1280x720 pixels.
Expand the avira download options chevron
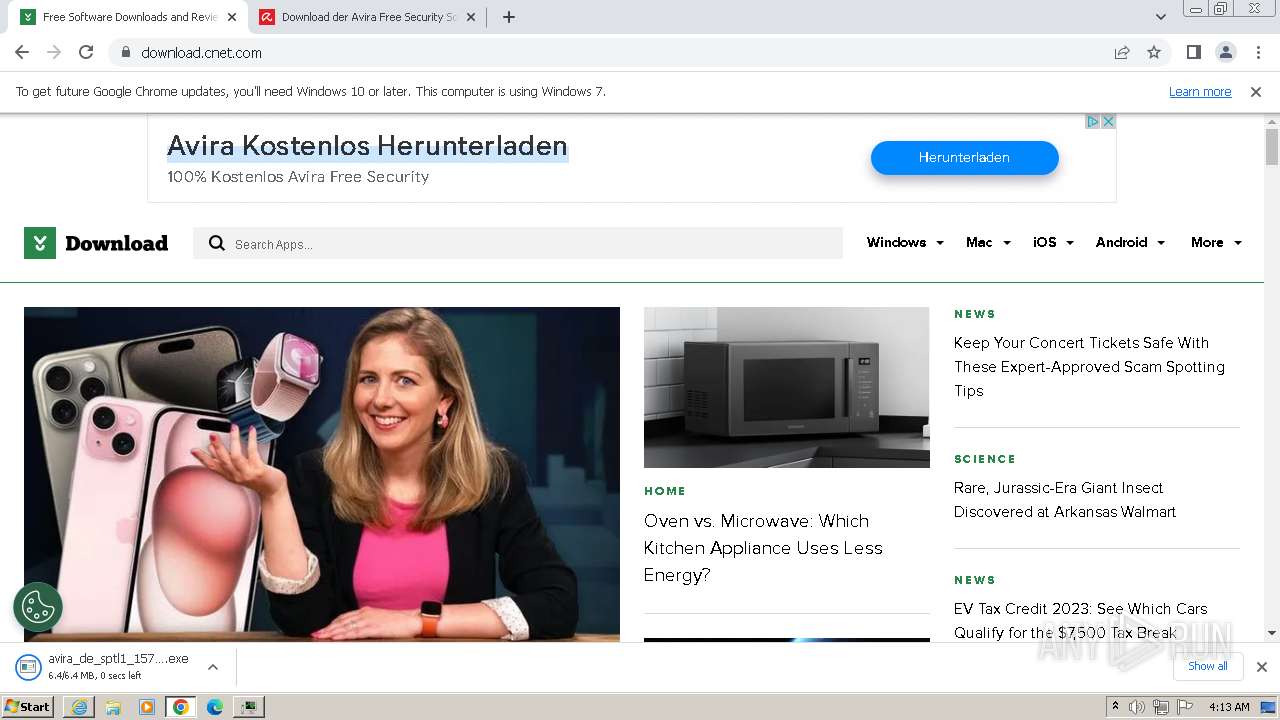pyautogui.click(x=212, y=667)
